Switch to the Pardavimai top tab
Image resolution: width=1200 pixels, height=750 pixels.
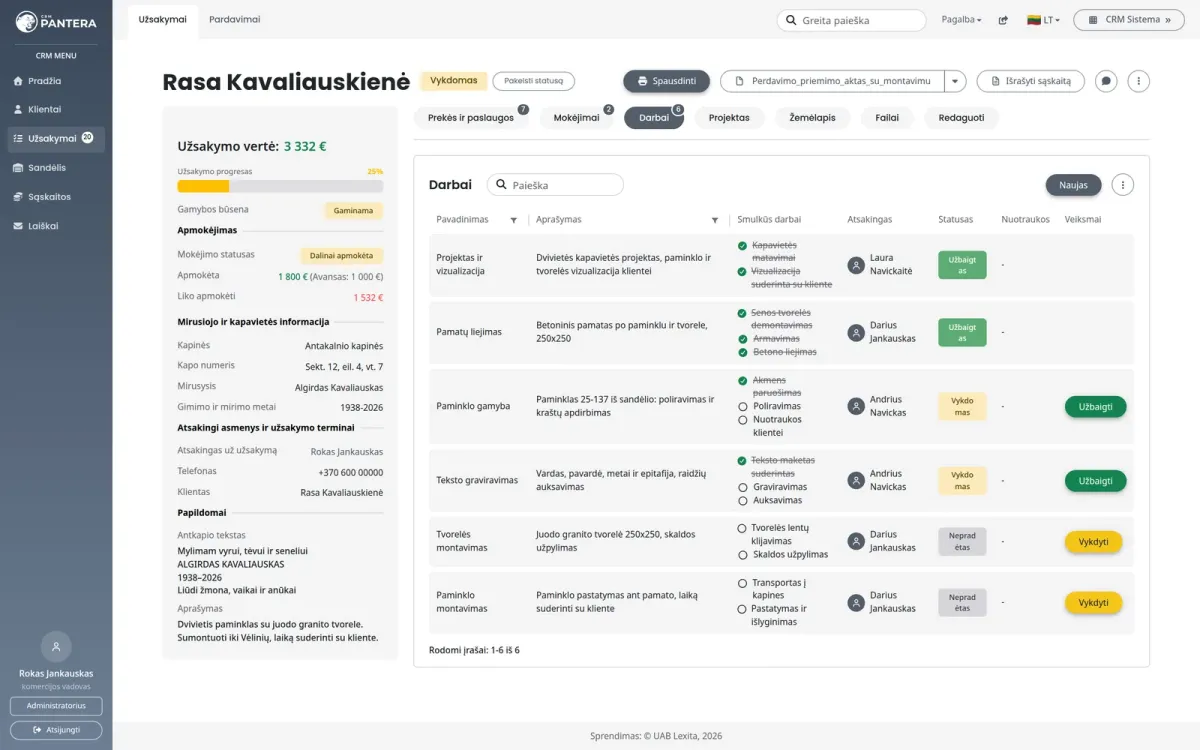tap(235, 20)
